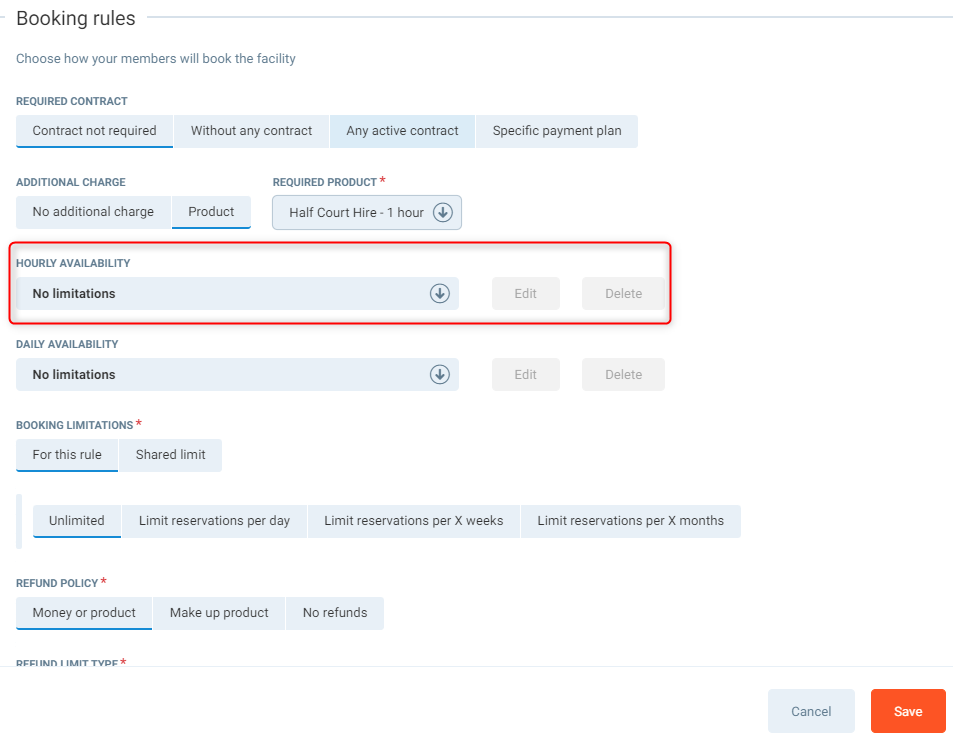This screenshot has width=953, height=756.
Task: Choose 'Without any contract' option
Action: 251,131
